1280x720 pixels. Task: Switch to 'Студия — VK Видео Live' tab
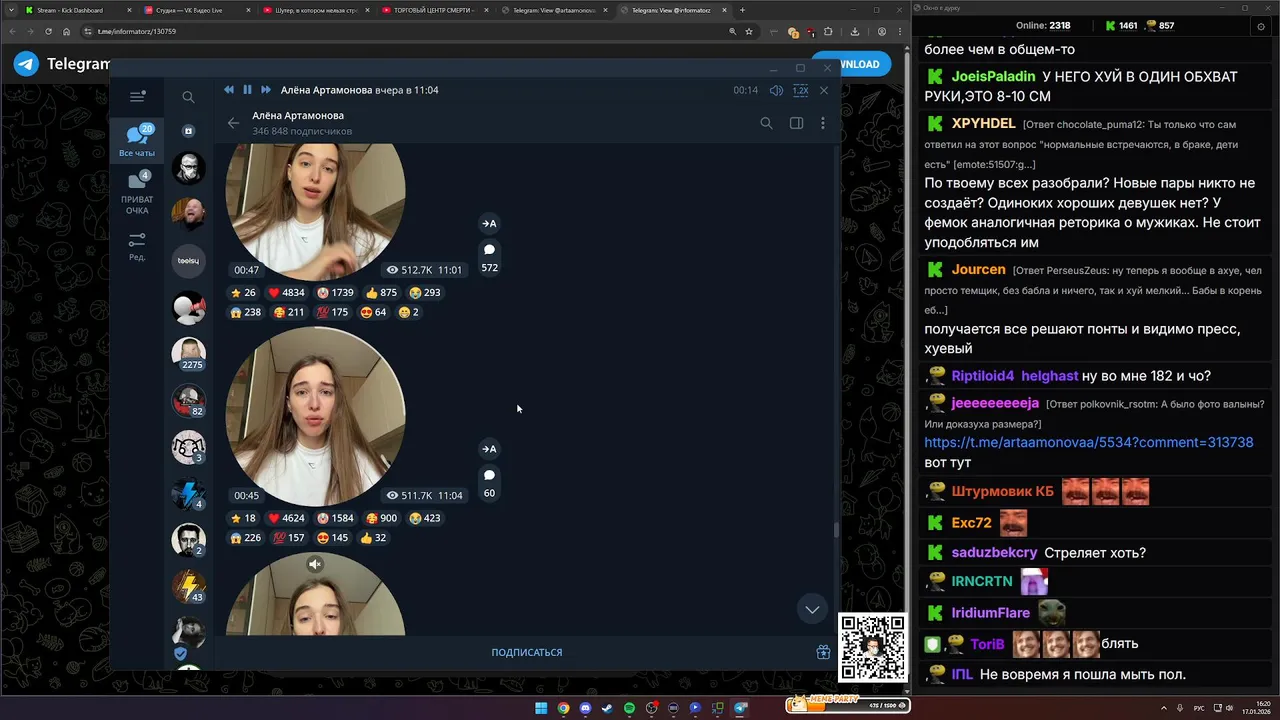click(x=194, y=10)
